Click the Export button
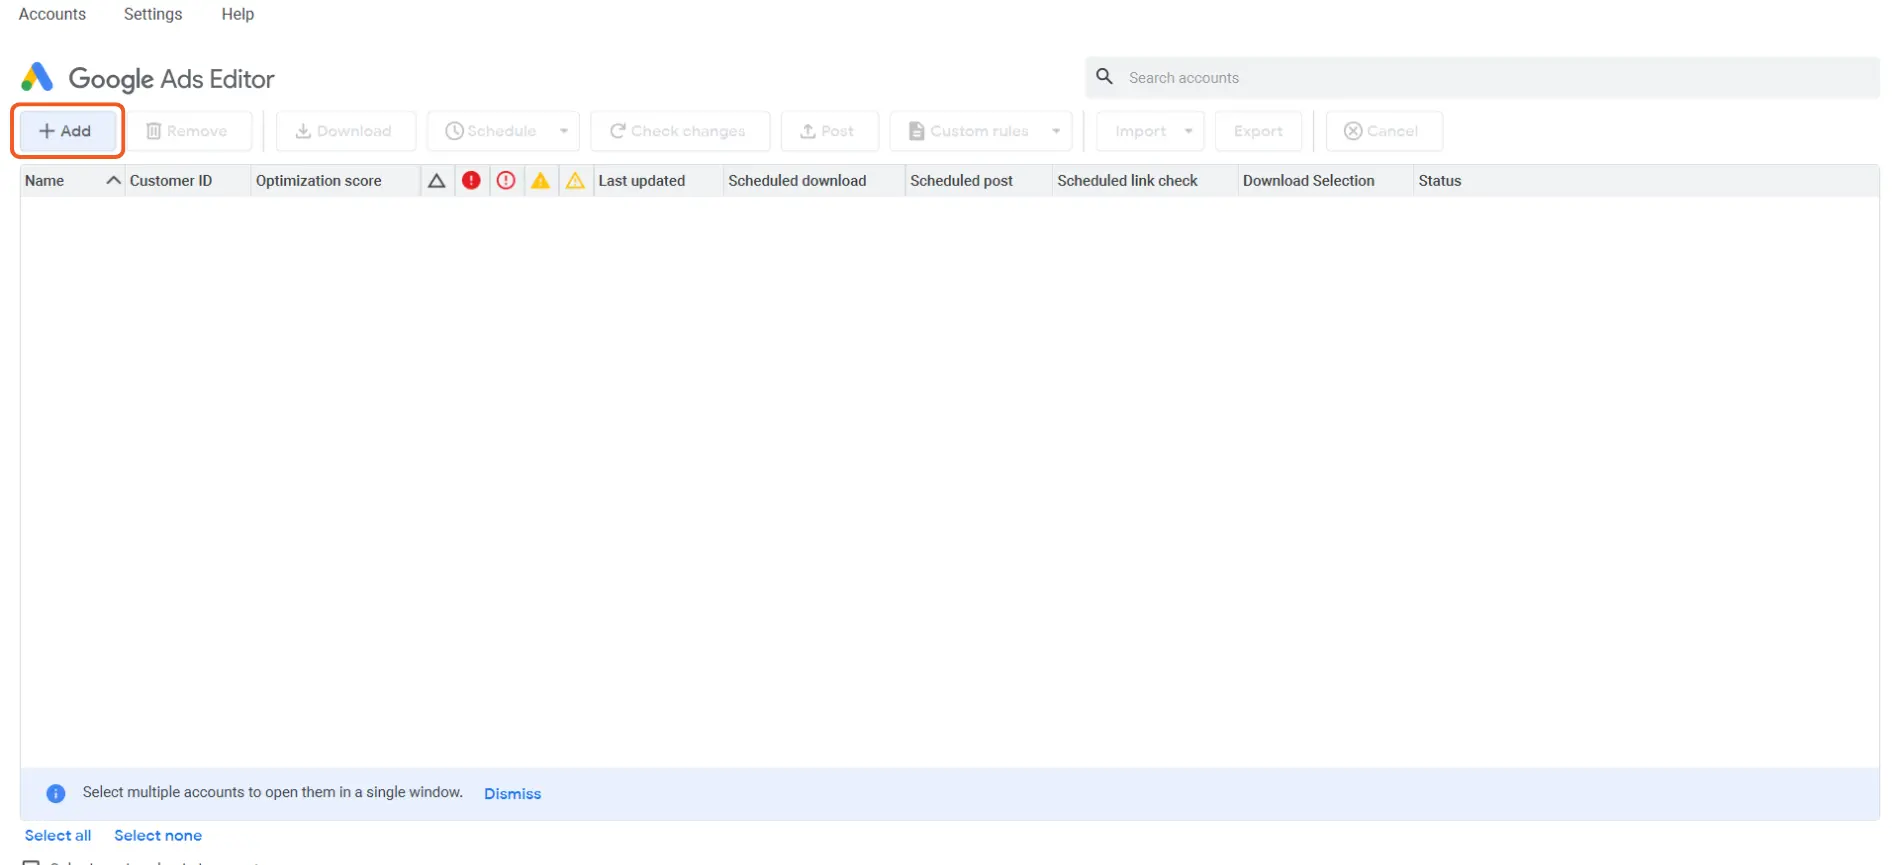 point(1258,131)
